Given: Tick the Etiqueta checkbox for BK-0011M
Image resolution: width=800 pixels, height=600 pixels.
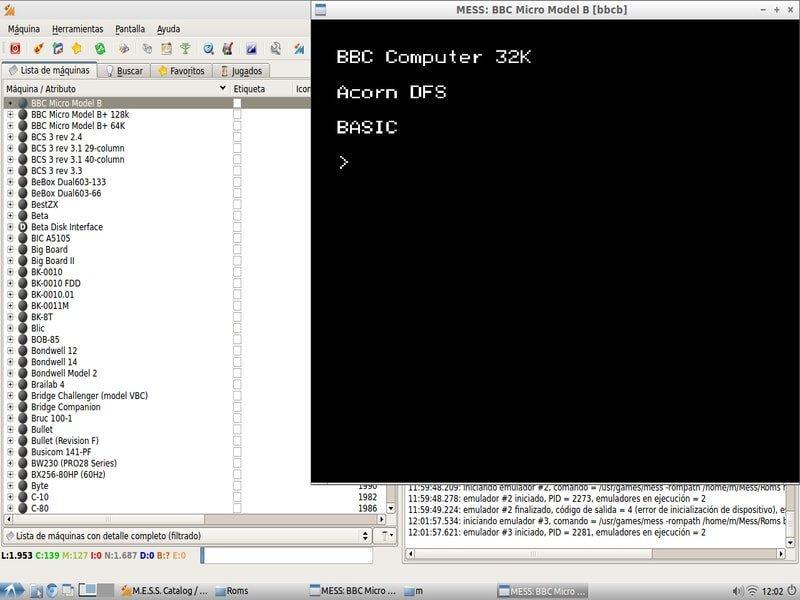Looking at the screenshot, I should [237, 306].
